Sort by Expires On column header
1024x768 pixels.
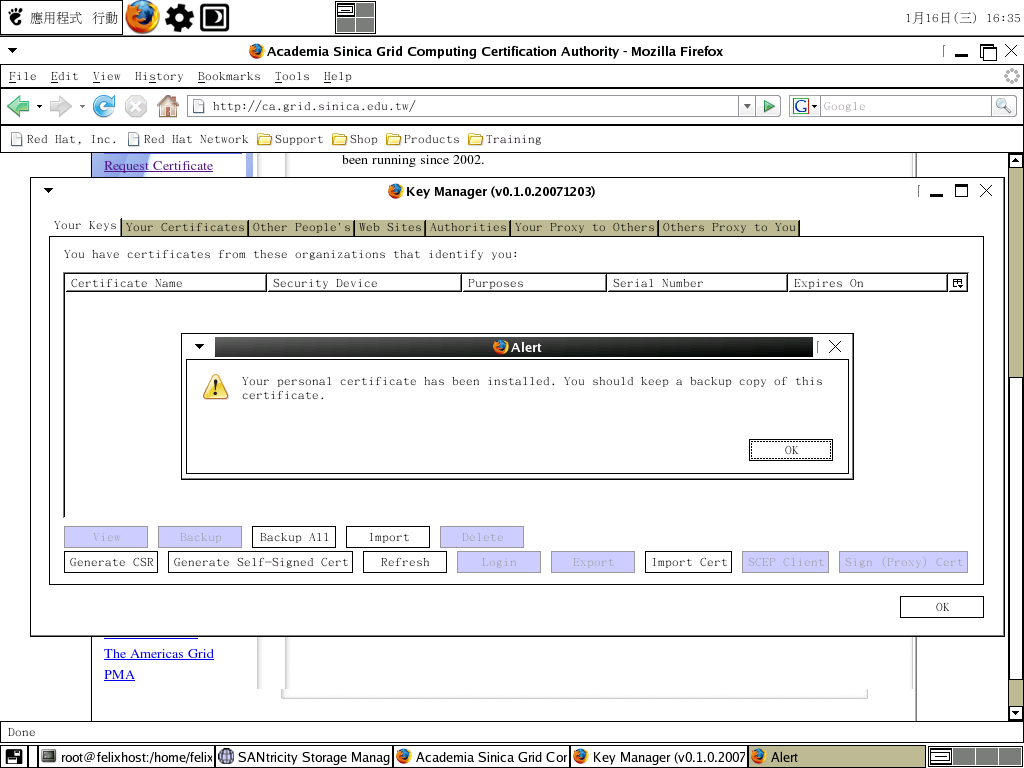[x=867, y=283]
